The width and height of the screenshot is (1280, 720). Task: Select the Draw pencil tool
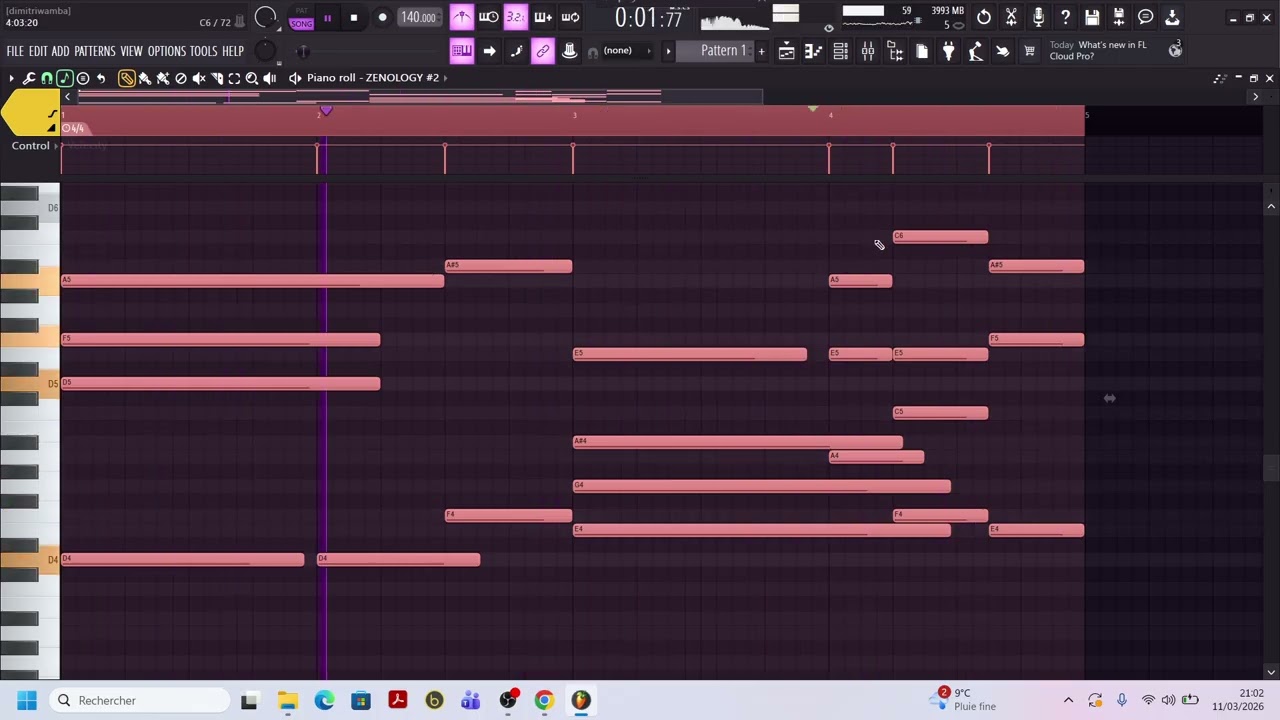pos(126,78)
